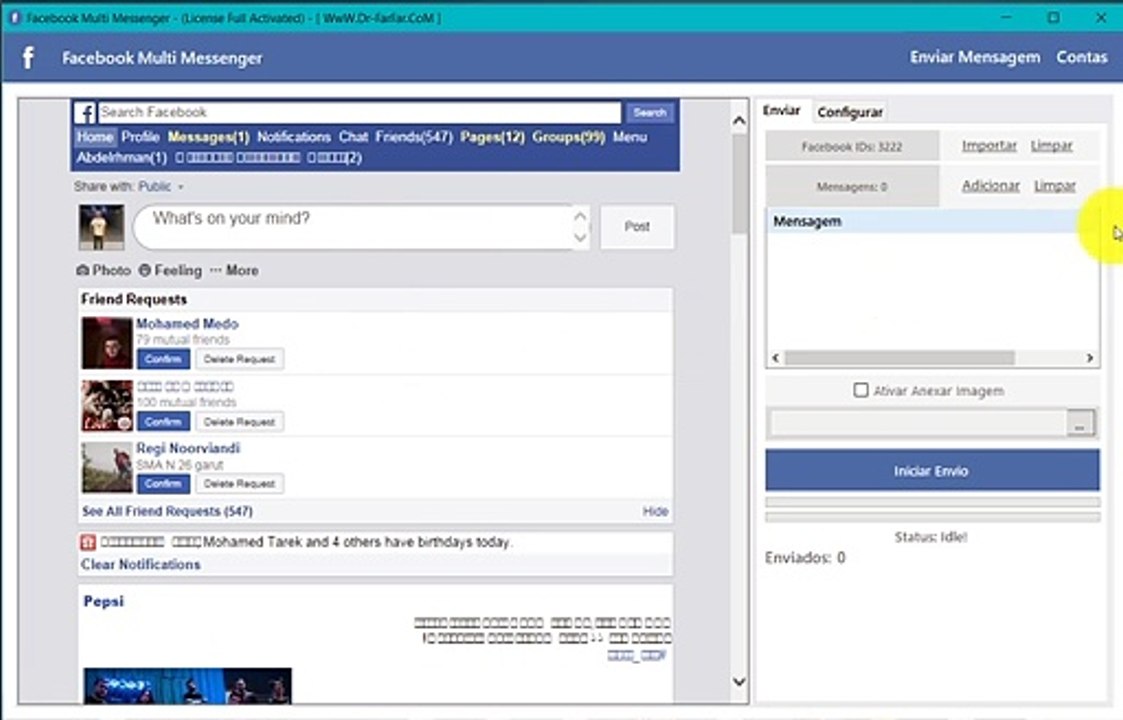Confirm the request with 100 mutual friends

[163, 422]
